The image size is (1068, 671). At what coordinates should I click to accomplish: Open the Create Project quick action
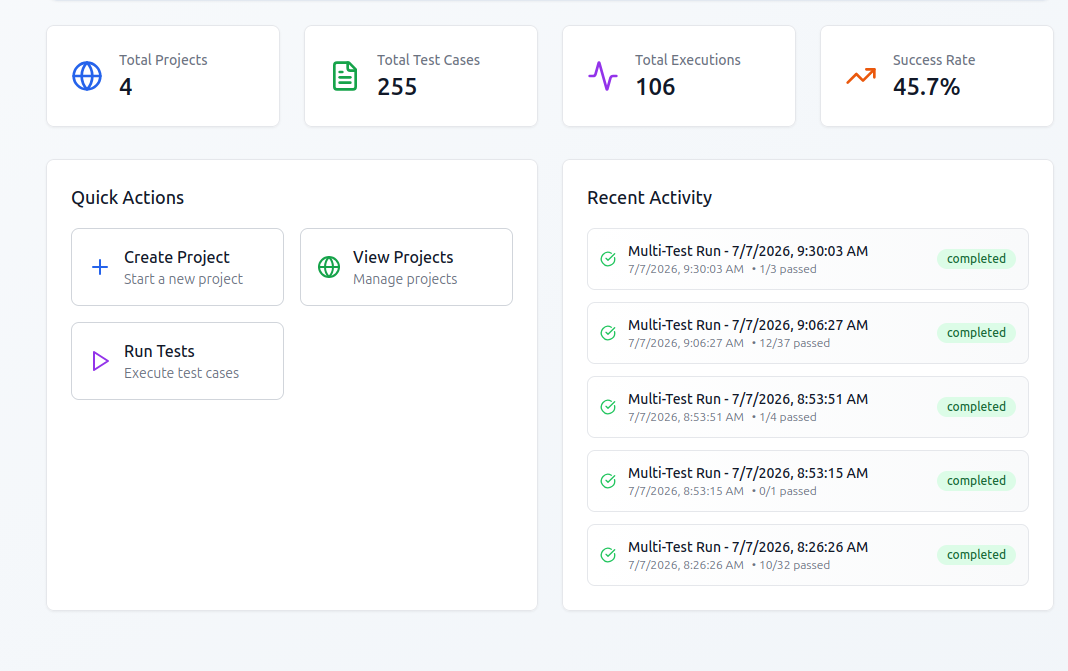click(x=177, y=267)
